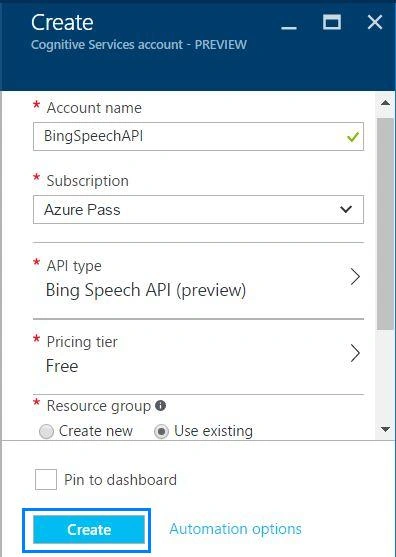Expand the API type chevron
The width and height of the screenshot is (396, 557).
click(x=355, y=277)
